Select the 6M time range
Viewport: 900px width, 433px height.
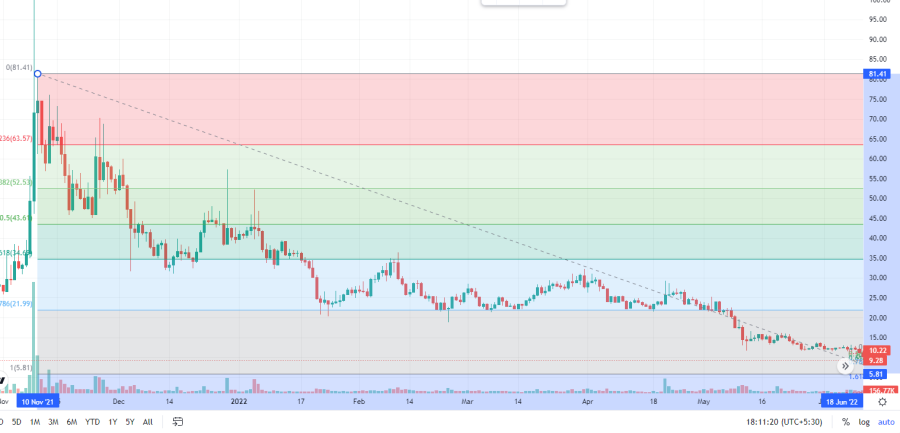coord(72,422)
